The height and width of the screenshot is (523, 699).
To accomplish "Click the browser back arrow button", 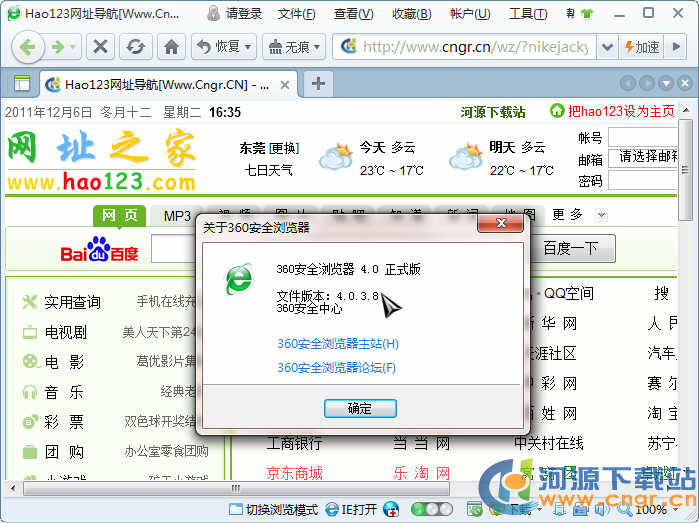I will coord(27,47).
